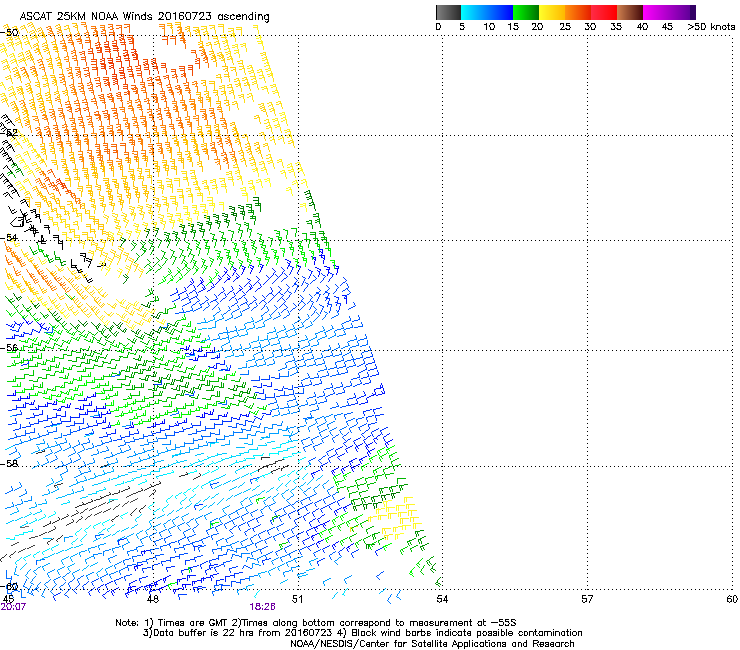740x650 pixels.
Task: Click the purple '20:07' swath time
Action: tap(13, 607)
